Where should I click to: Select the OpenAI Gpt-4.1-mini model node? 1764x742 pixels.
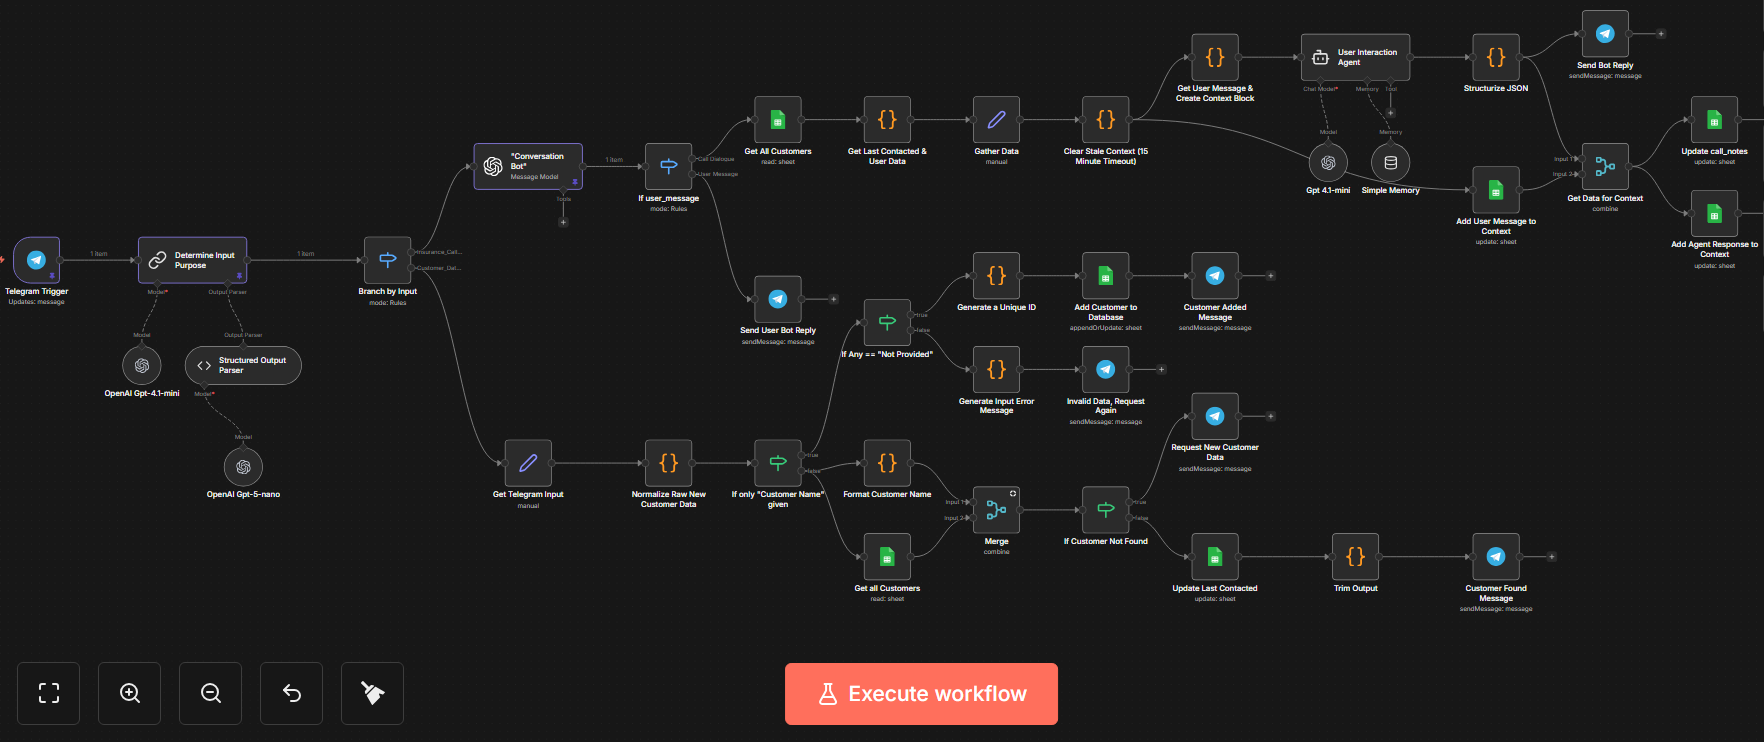pyautogui.click(x=142, y=366)
